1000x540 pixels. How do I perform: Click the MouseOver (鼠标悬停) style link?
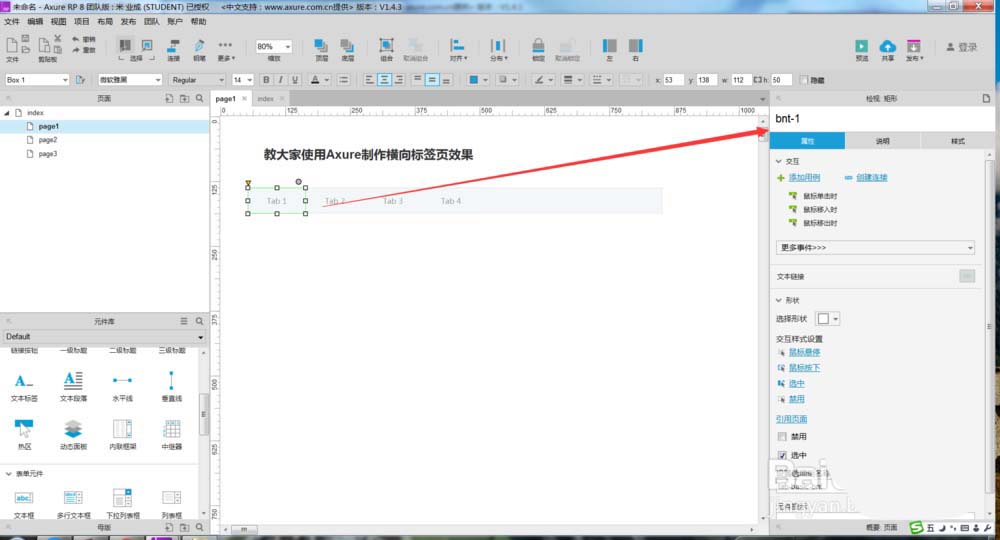pos(804,352)
